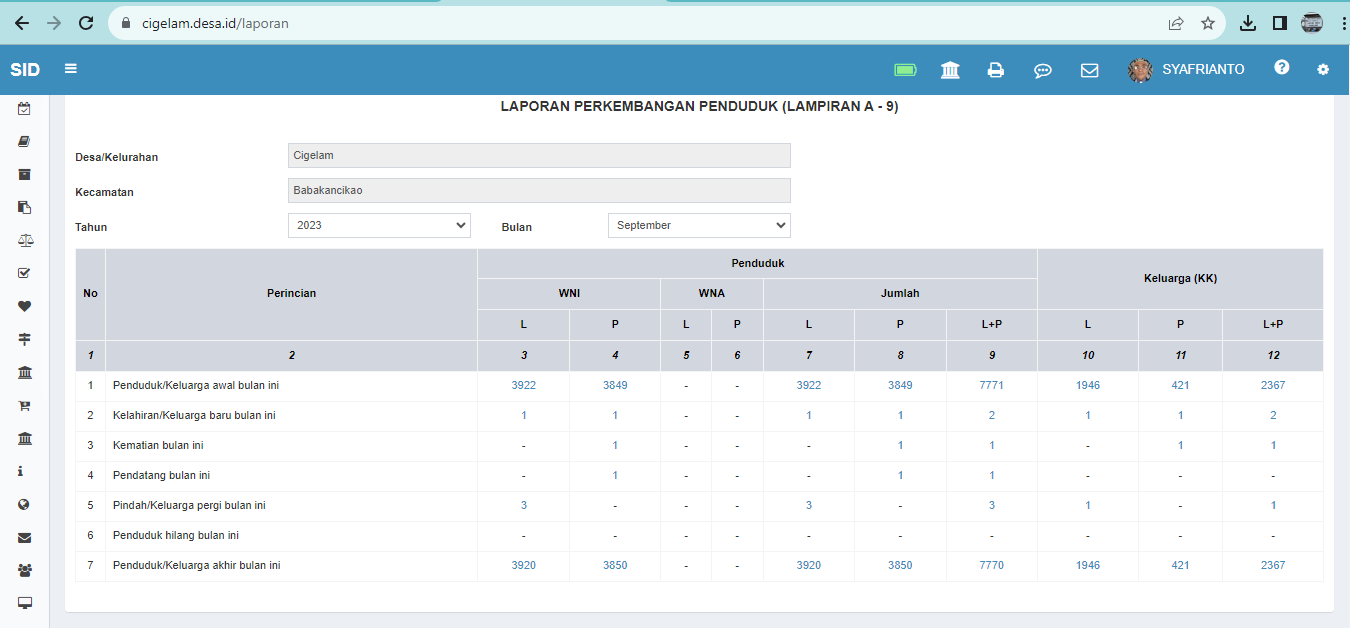Viewport: 1350px width, 628px height.
Task: Open the Bulan dropdown showing September
Action: [698, 225]
